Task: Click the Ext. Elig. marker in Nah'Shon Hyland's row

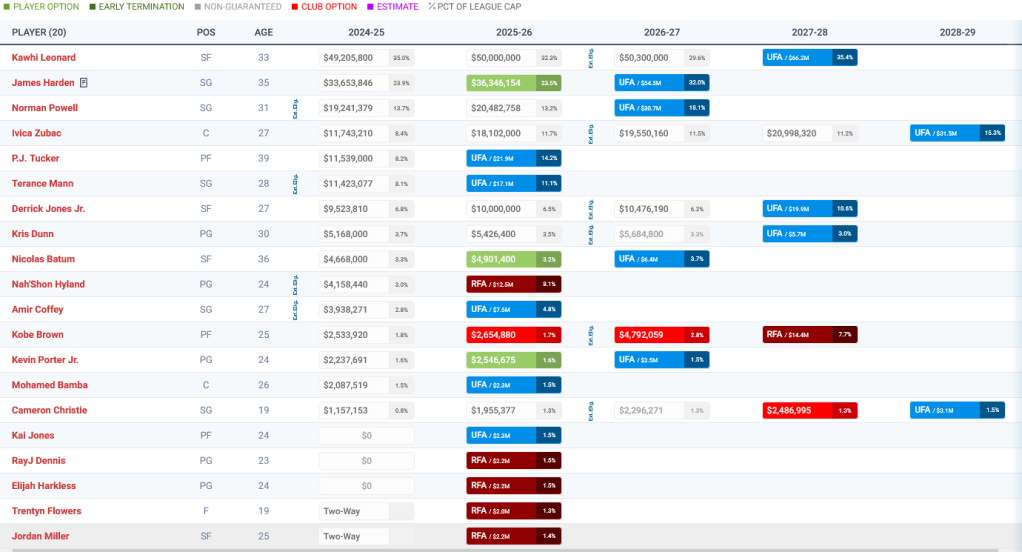Action: coord(296,284)
